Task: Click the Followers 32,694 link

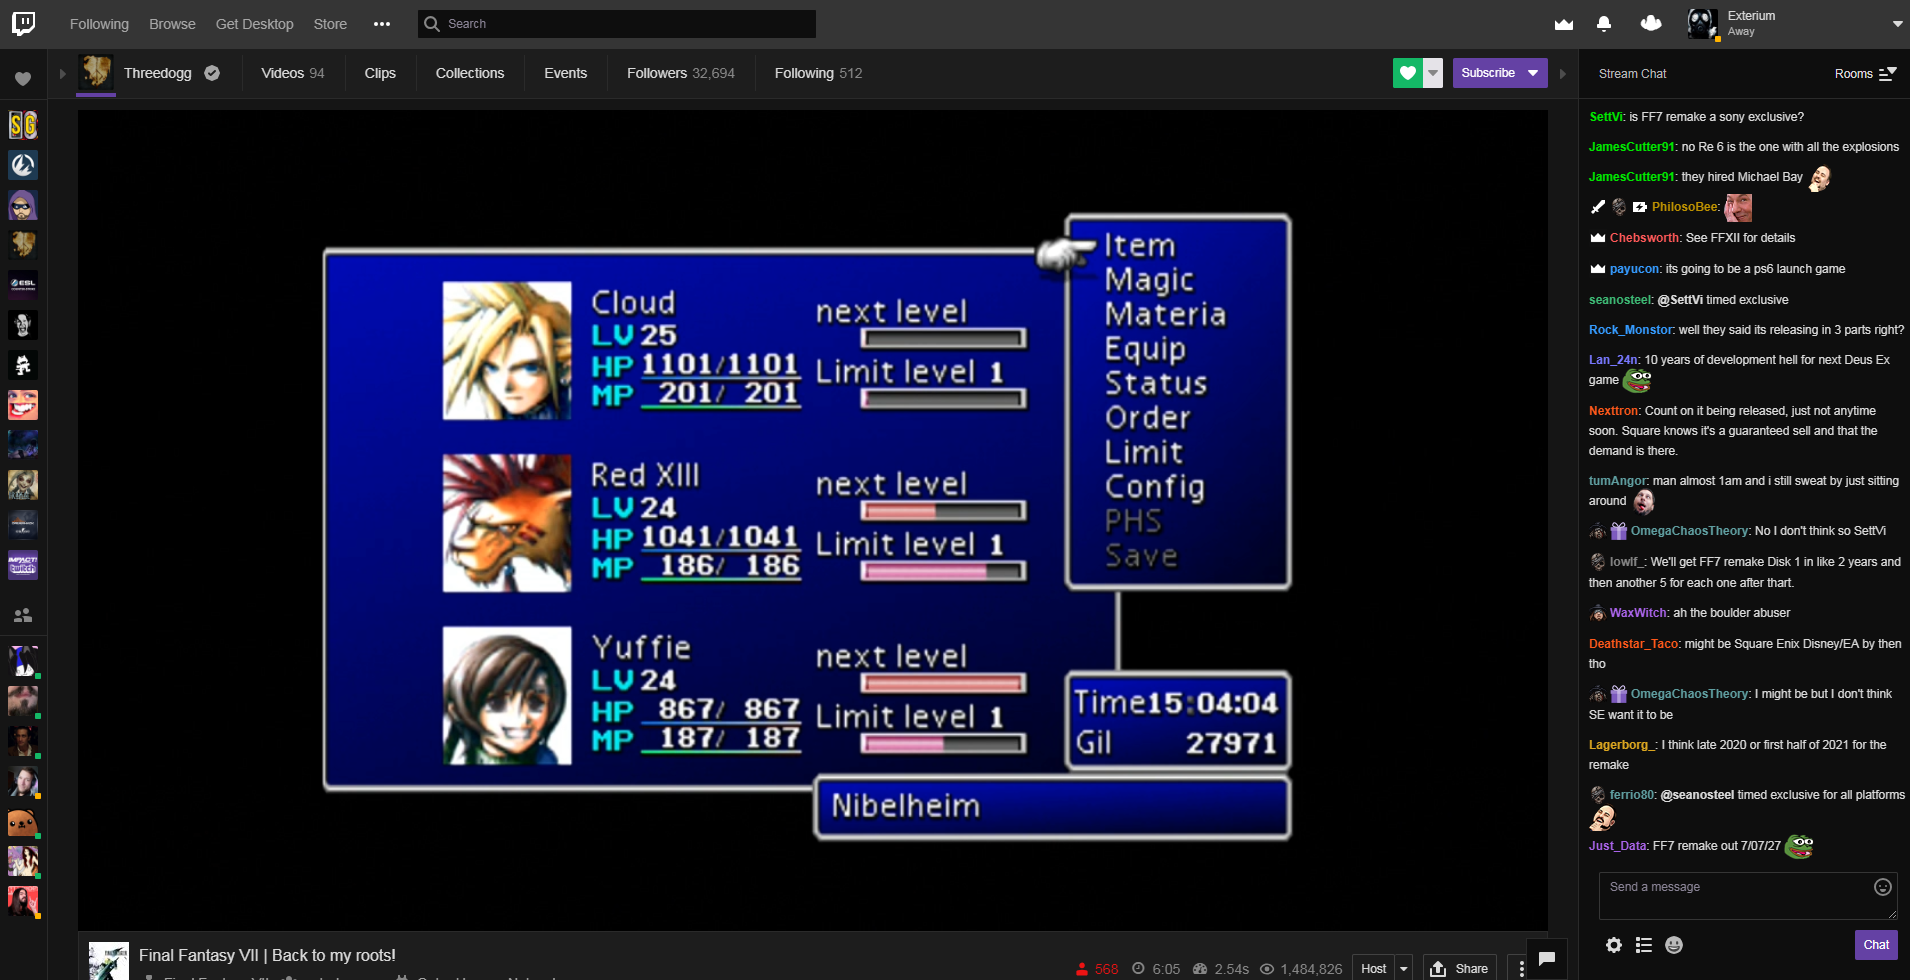Action: click(x=680, y=72)
